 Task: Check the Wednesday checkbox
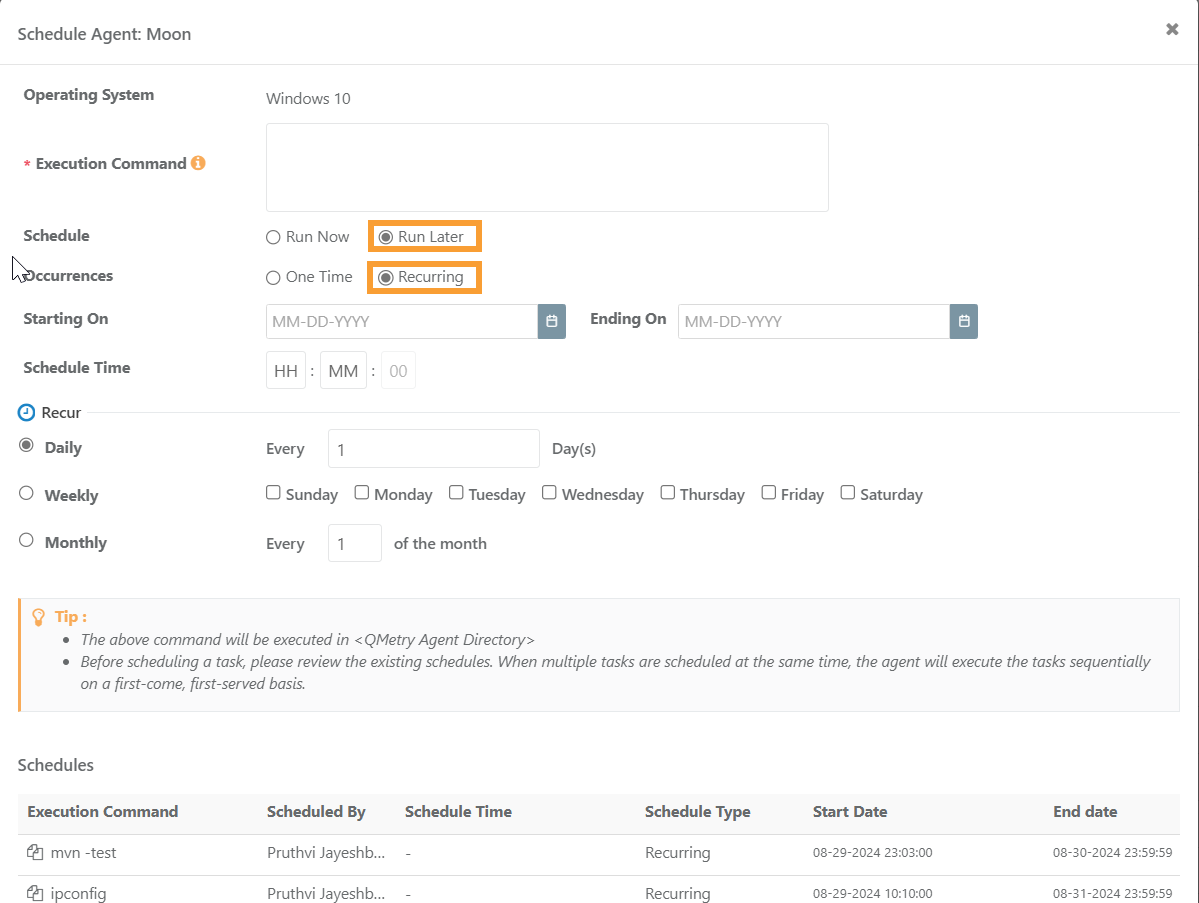click(x=549, y=491)
